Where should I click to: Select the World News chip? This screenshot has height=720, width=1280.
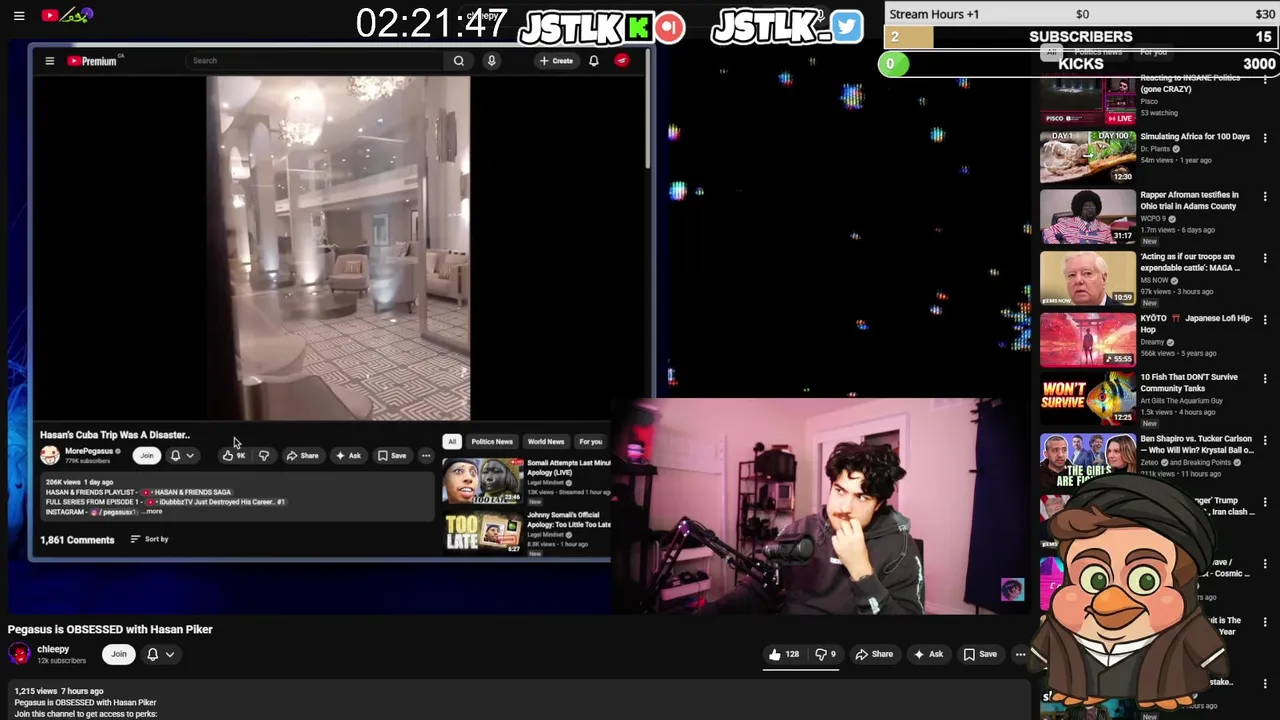546,441
